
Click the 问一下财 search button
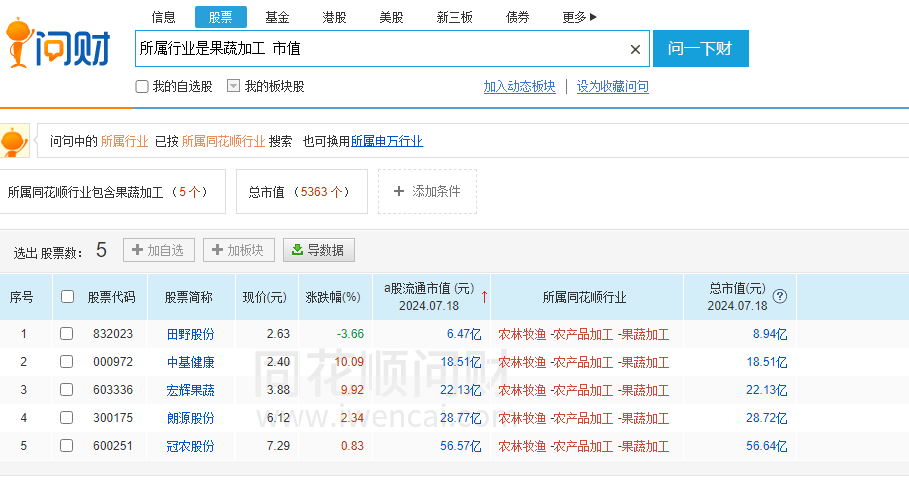click(700, 49)
